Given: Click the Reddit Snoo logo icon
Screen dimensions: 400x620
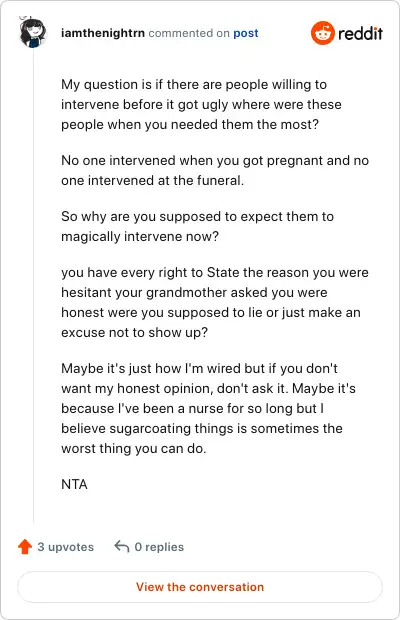Looking at the screenshot, I should coord(323,33).
